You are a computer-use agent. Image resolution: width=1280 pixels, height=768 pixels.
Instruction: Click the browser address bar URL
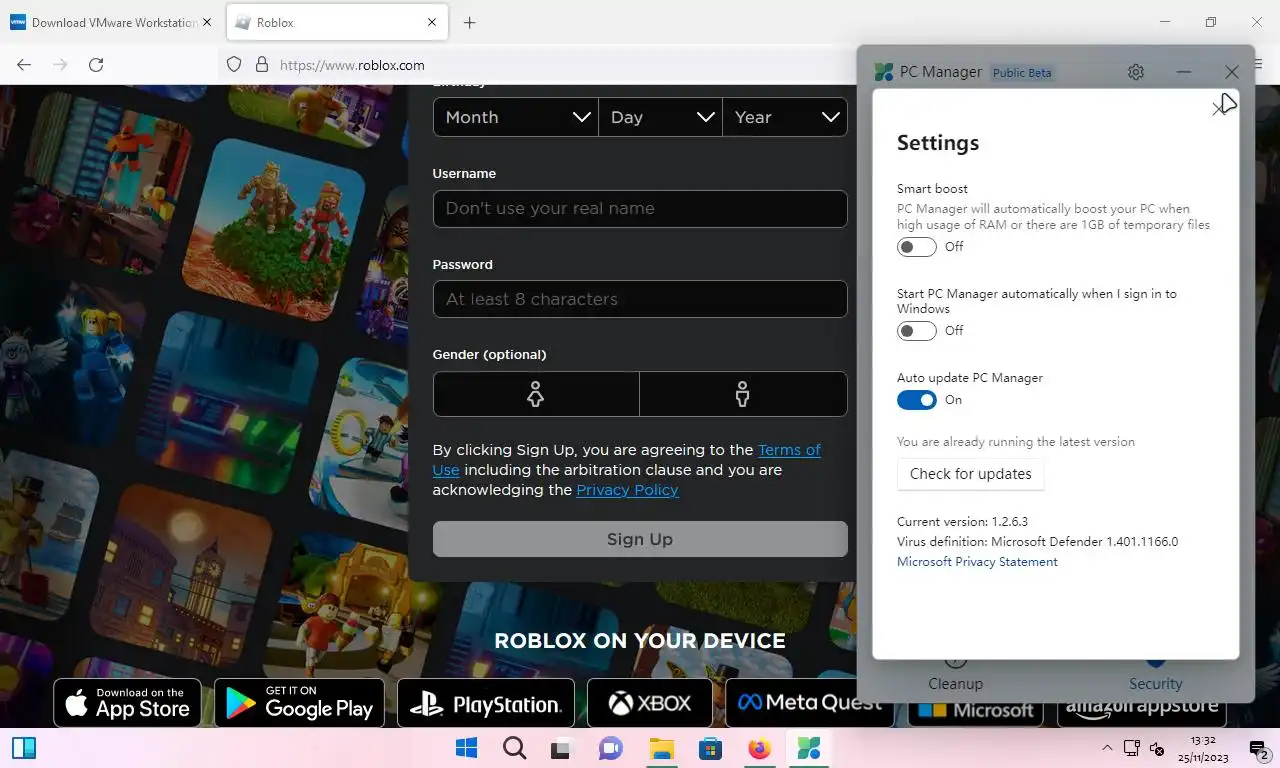(352, 65)
